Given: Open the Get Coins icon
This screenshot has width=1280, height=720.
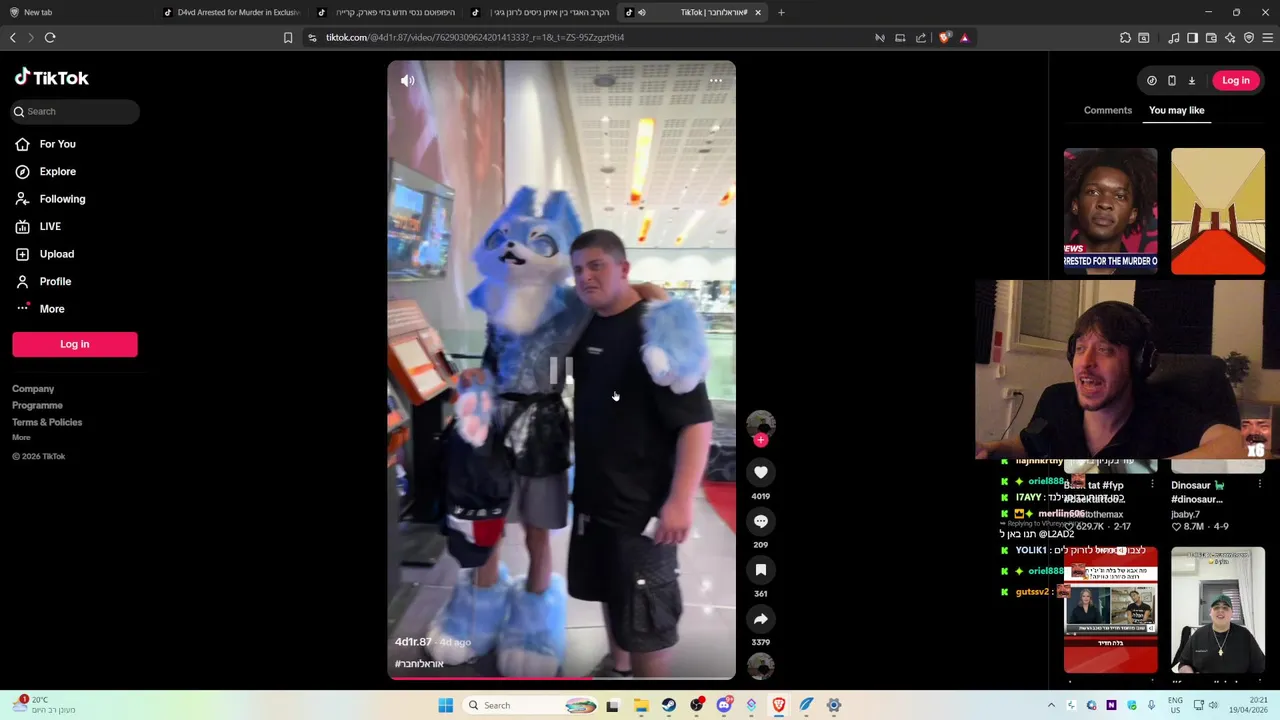Looking at the screenshot, I should point(1152,81).
